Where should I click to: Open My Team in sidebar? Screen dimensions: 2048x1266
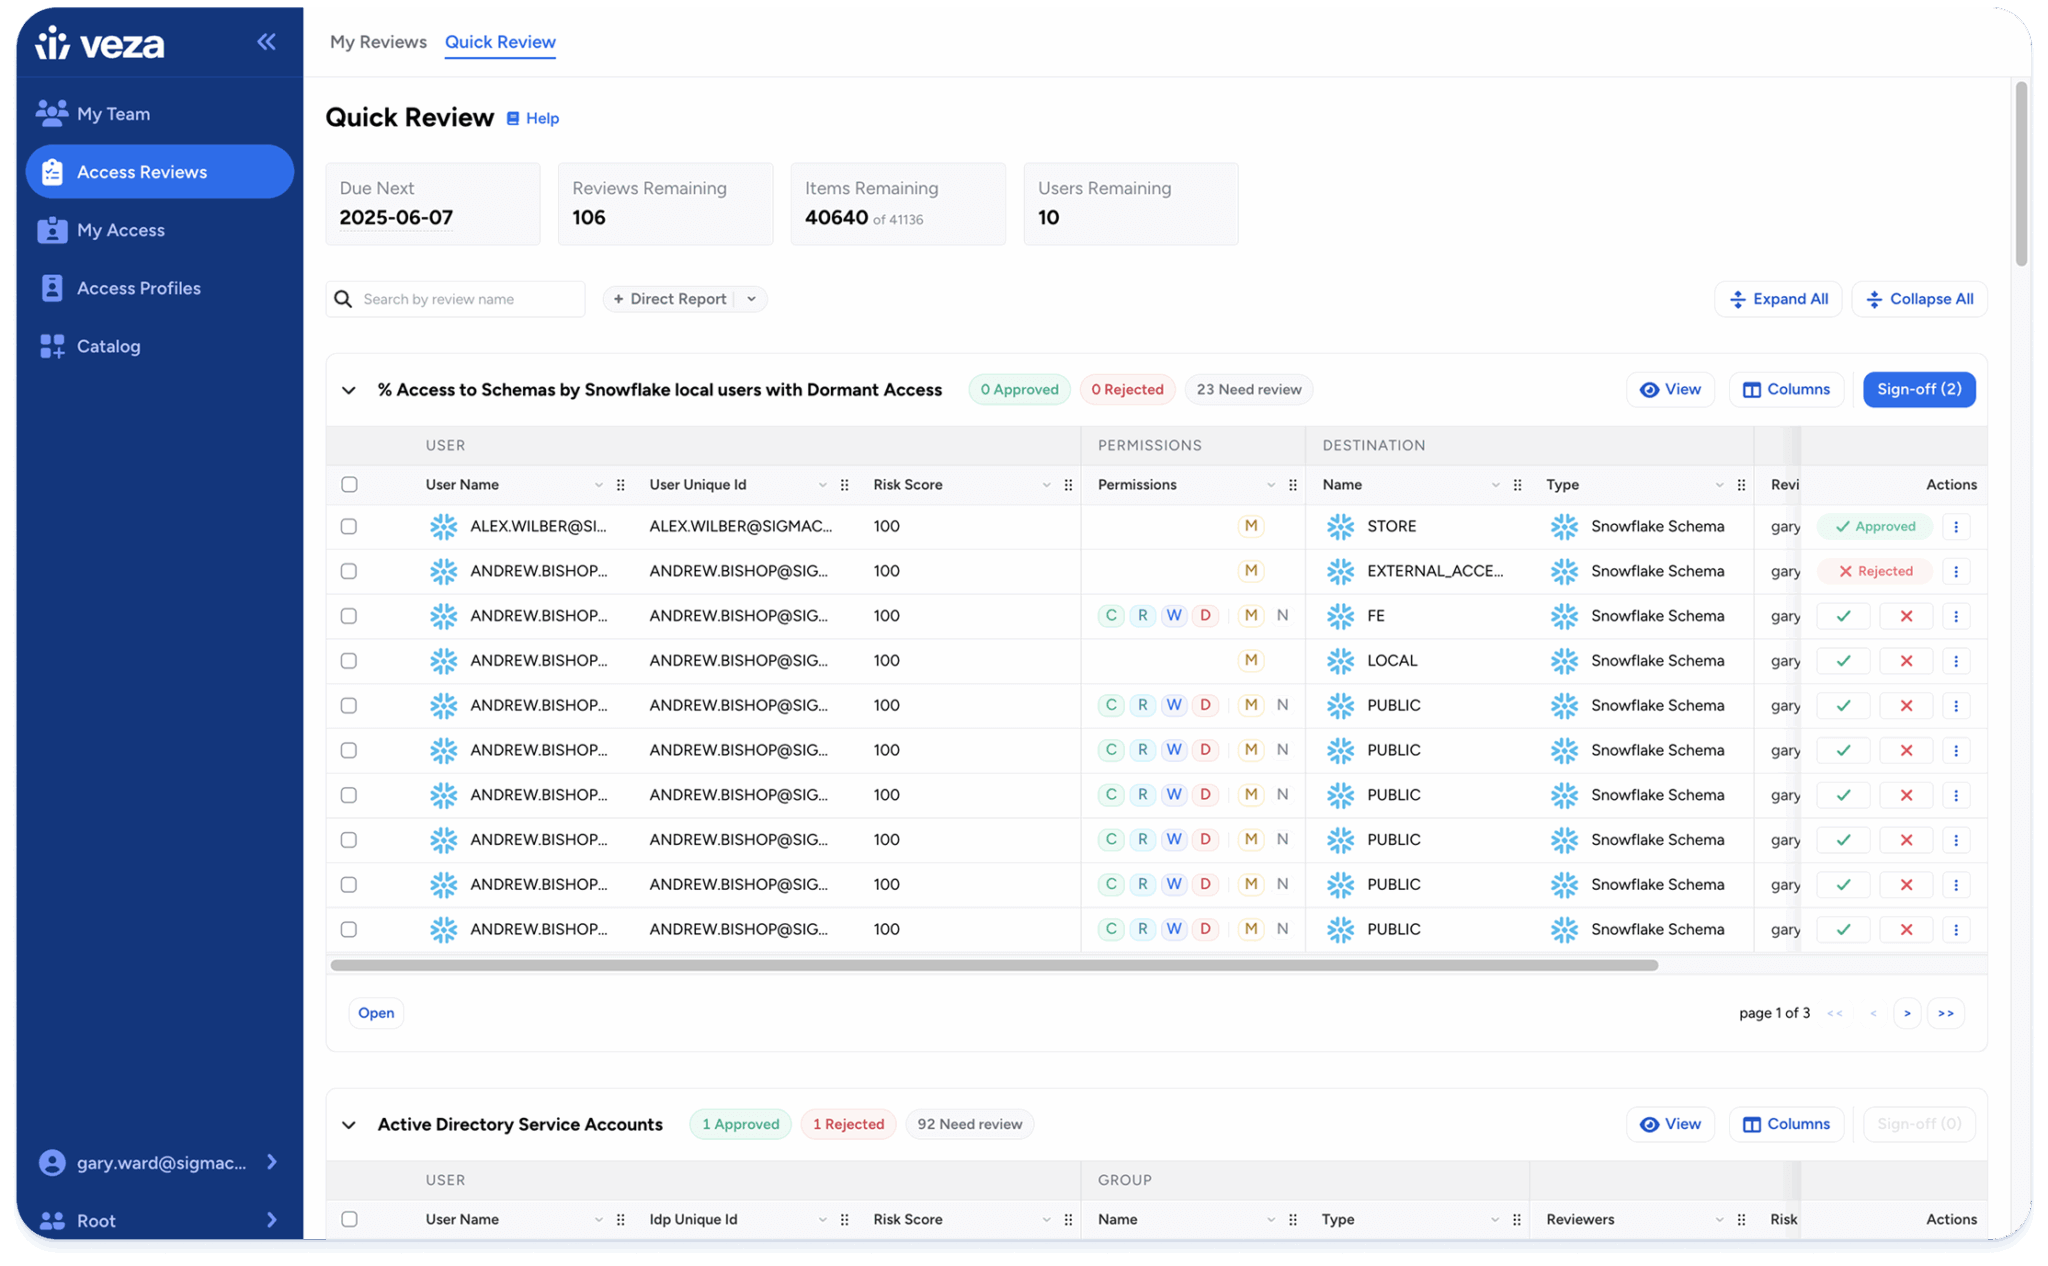(113, 114)
